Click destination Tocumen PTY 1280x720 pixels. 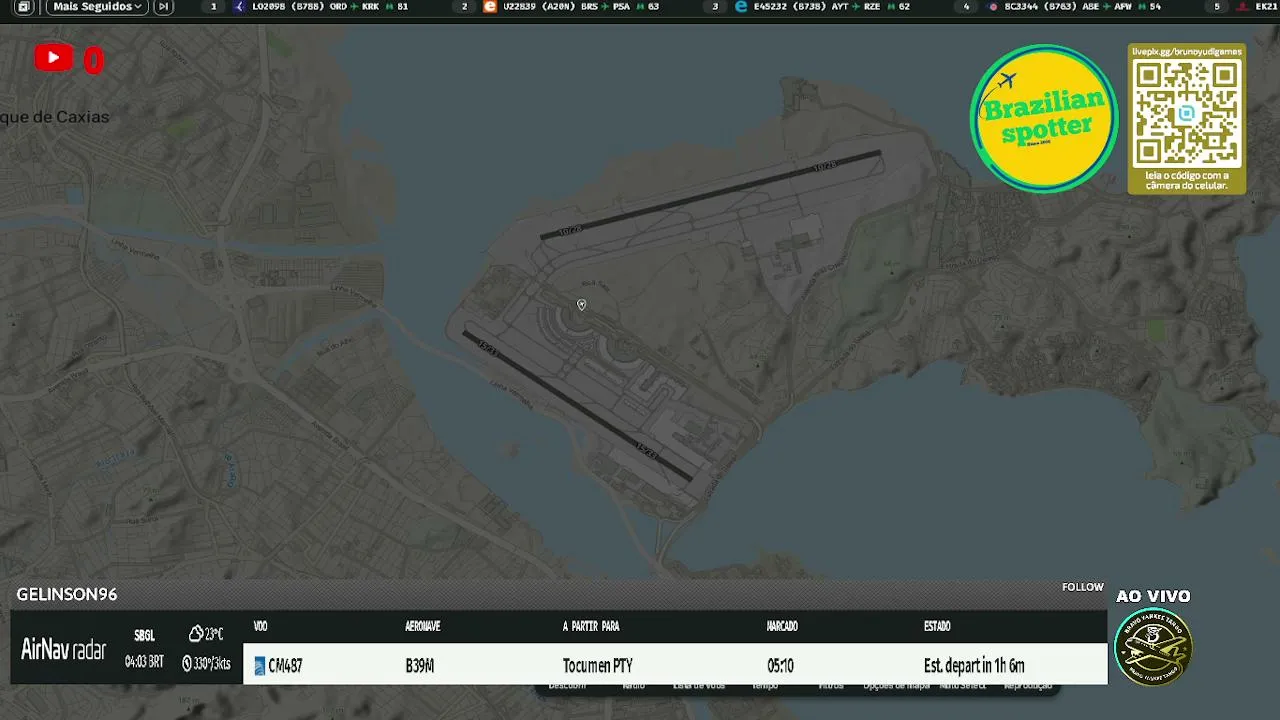[598, 666]
